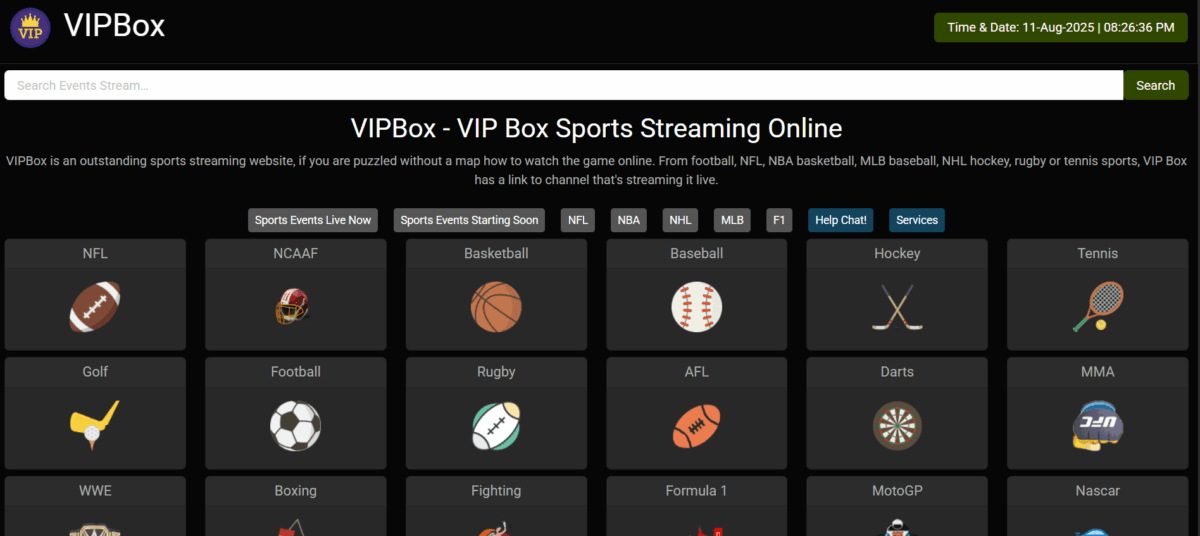1200x536 pixels.
Task: Open the Basketball ball icon
Action: pyautogui.click(x=496, y=306)
